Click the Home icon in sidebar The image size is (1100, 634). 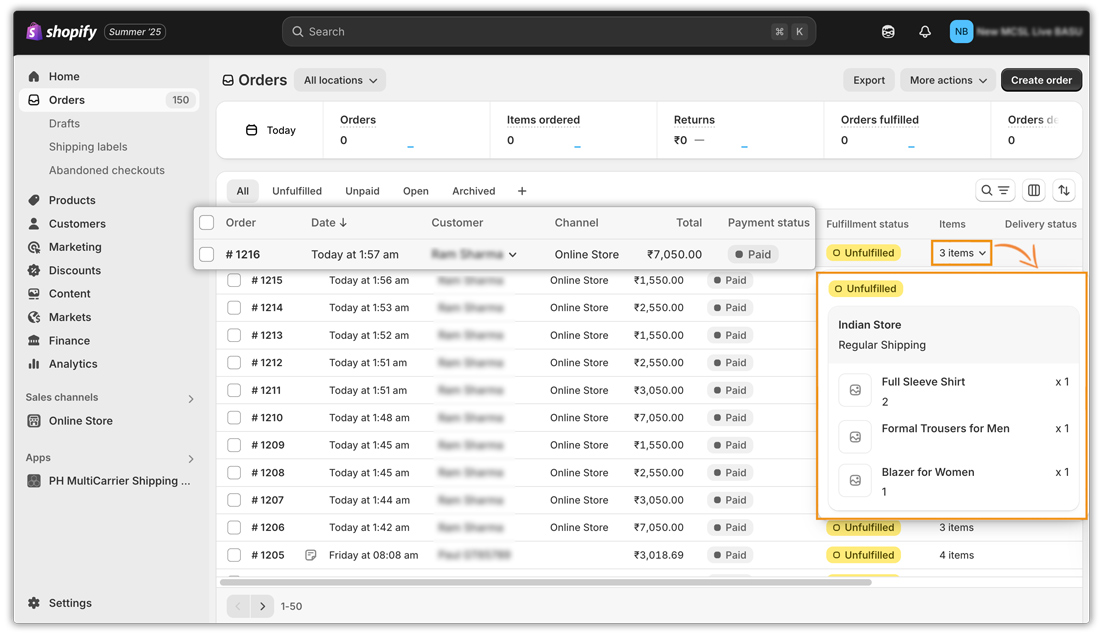point(34,76)
